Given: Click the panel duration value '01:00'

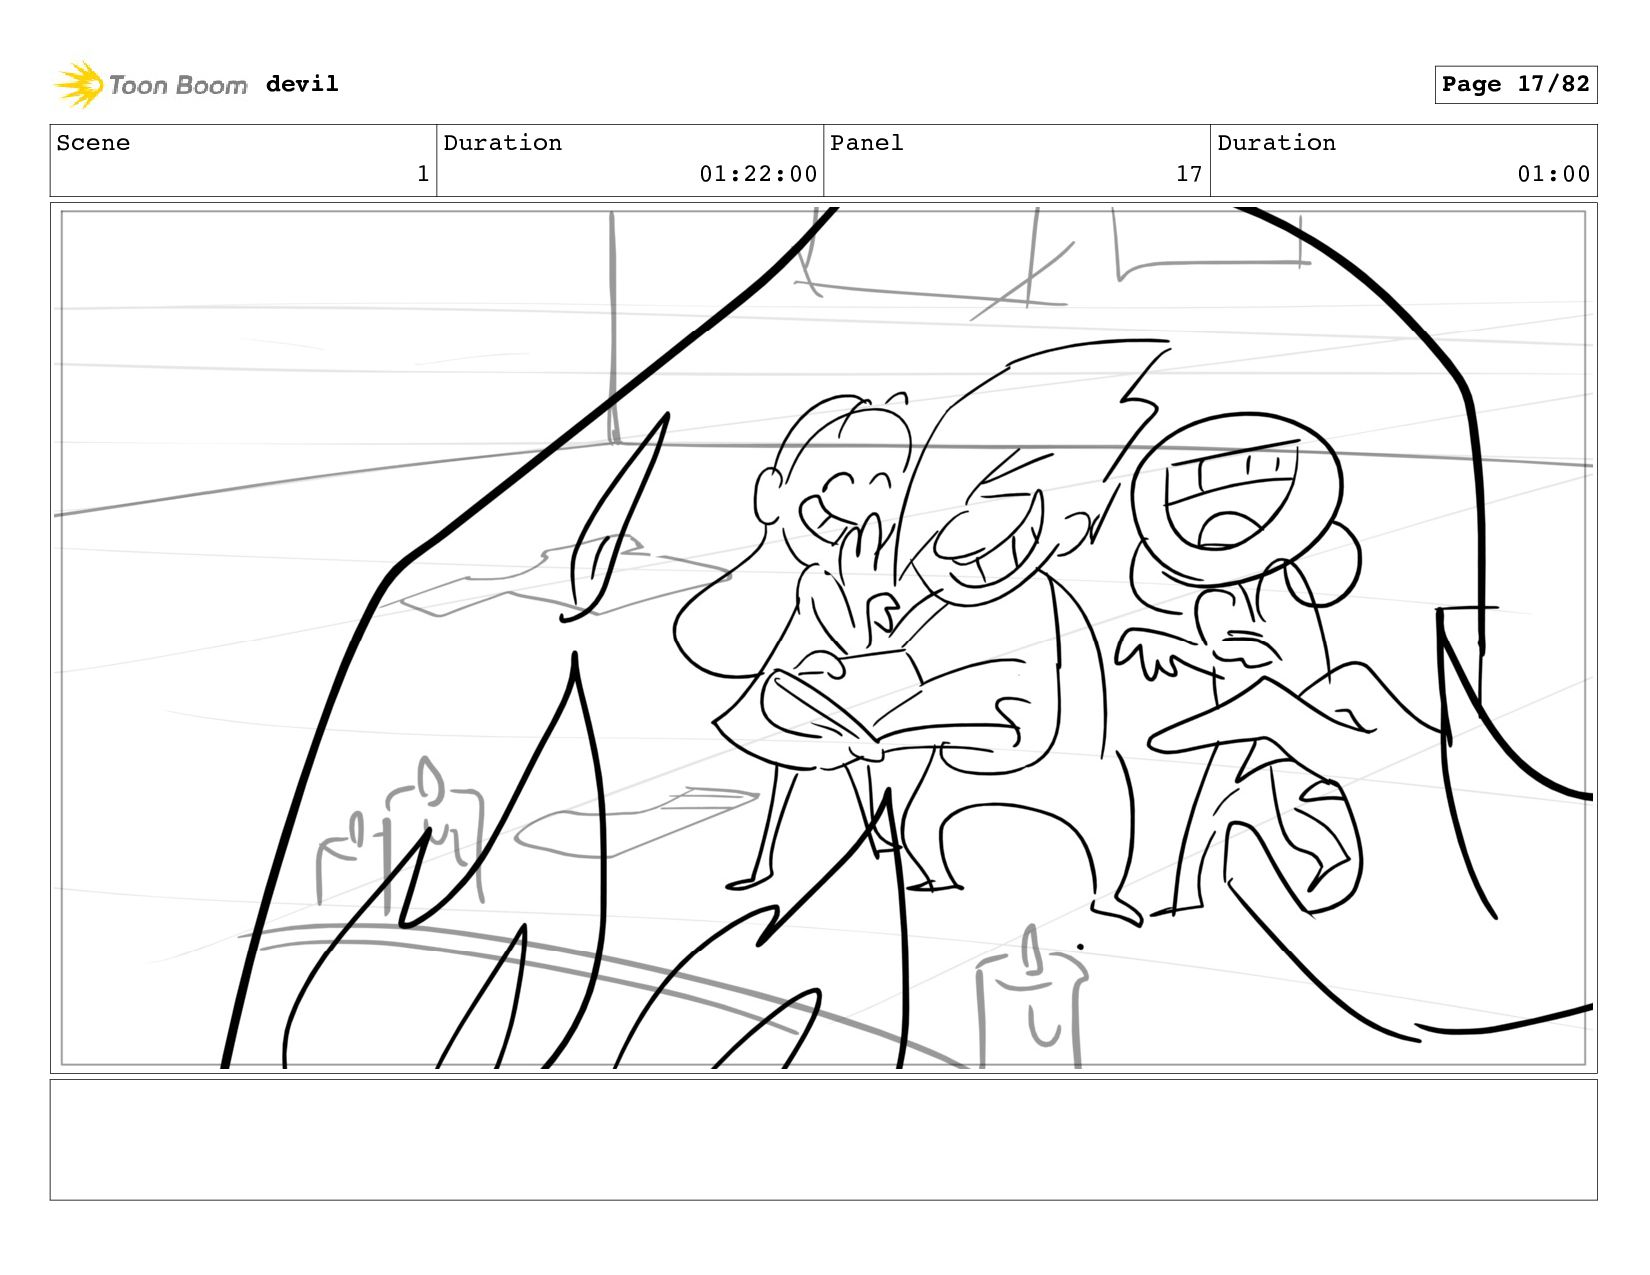Looking at the screenshot, I should pyautogui.click(x=1553, y=174).
